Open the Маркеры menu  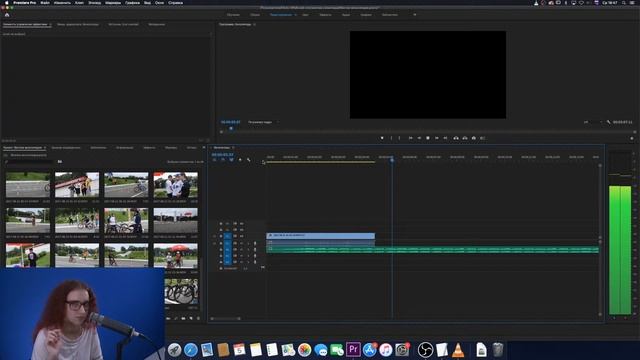coord(113,3)
